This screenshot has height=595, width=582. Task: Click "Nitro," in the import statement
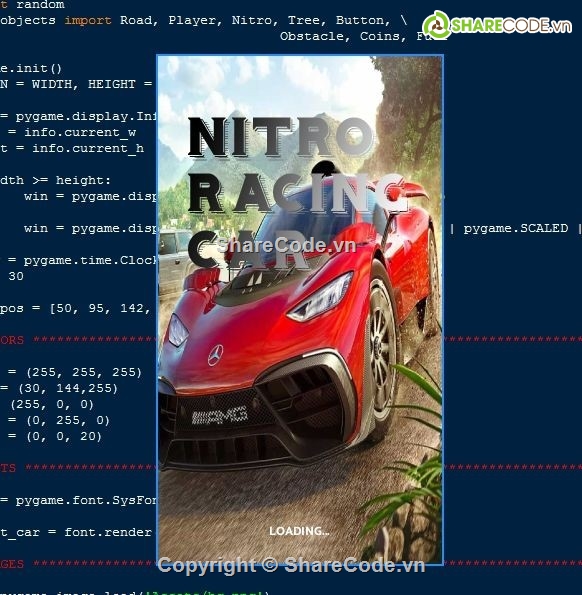[255, 20]
